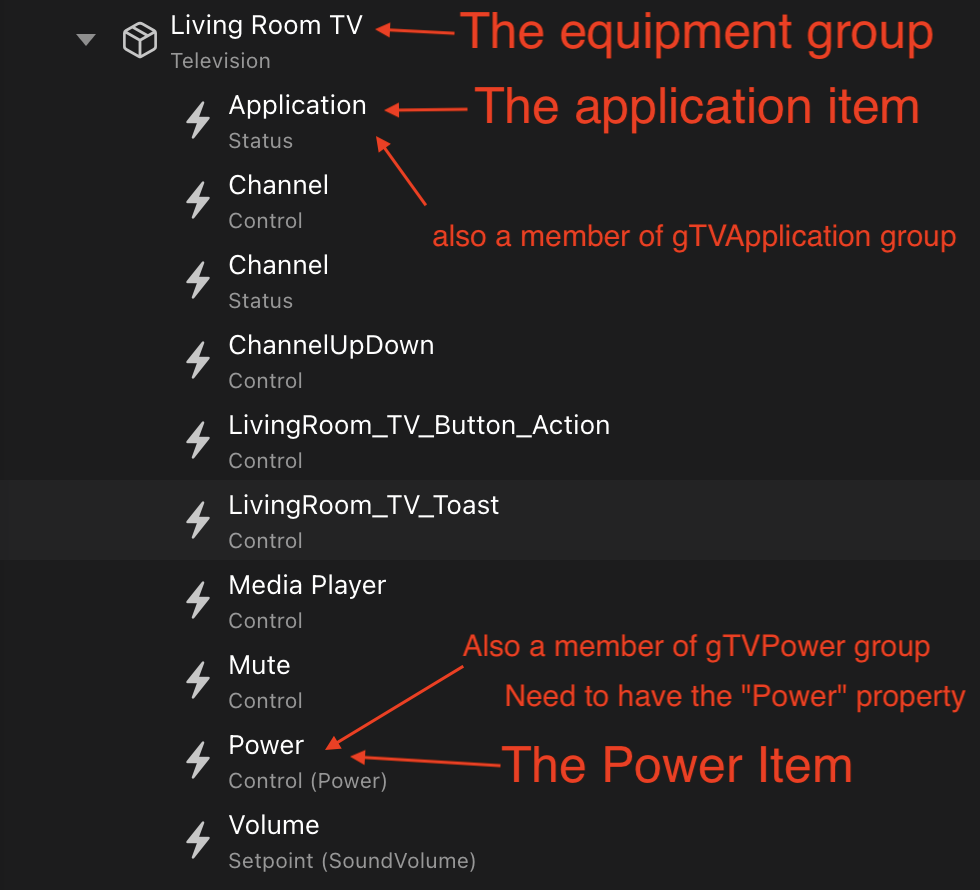
Task: Select the Power control item
Action: (x=266, y=746)
